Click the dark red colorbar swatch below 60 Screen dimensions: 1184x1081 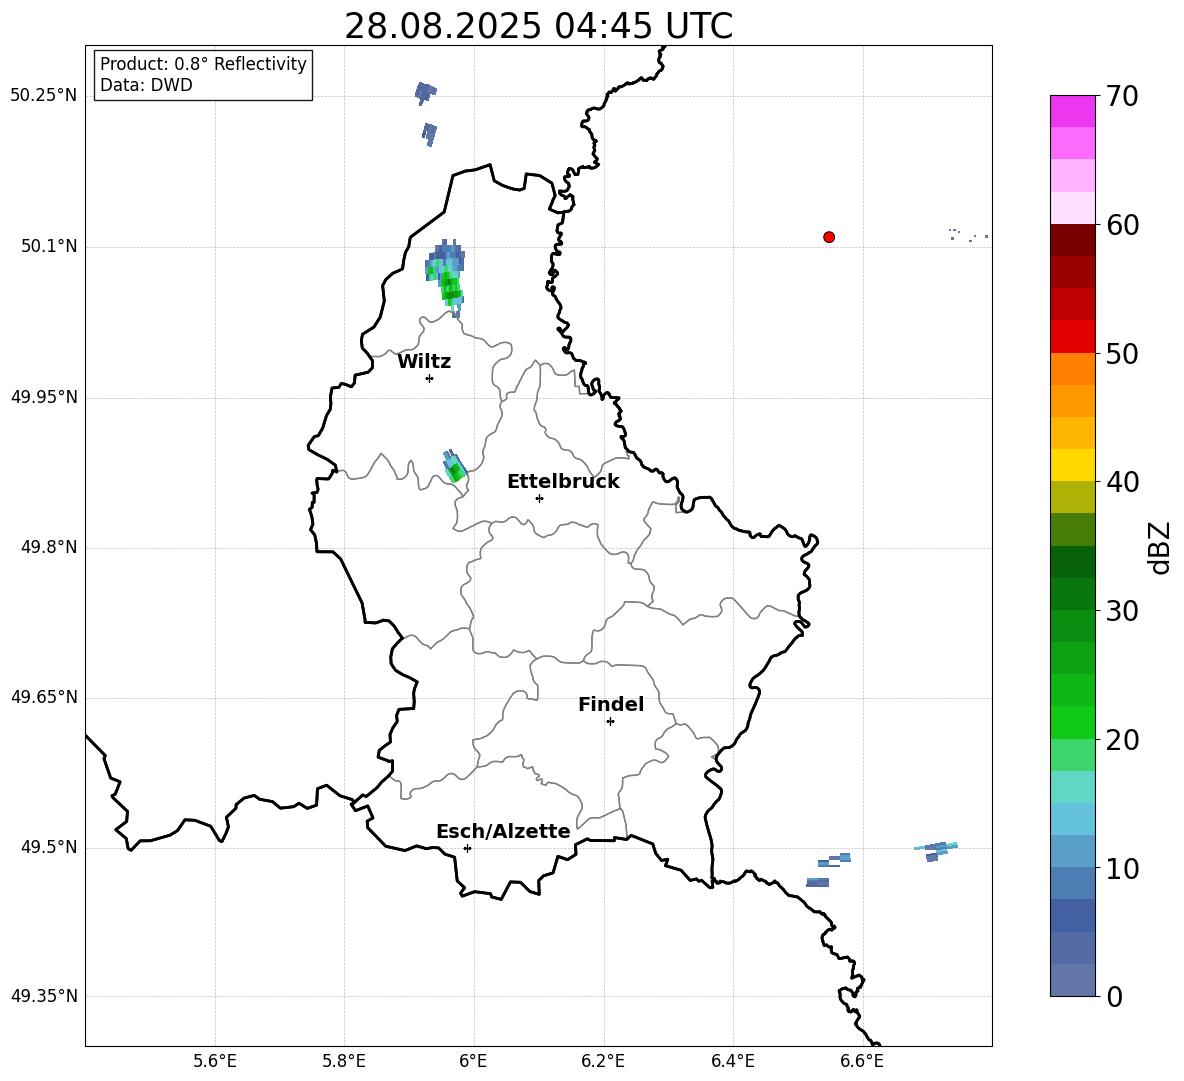(1073, 239)
